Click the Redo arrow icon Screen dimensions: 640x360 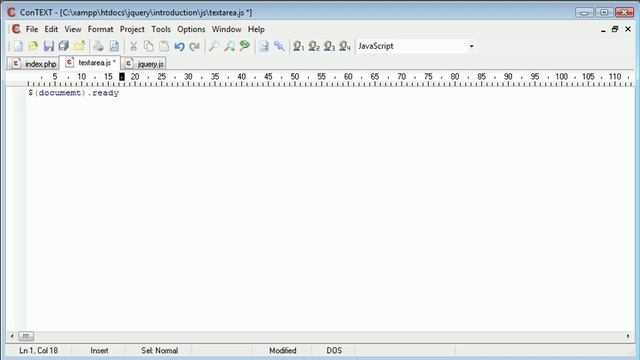pyautogui.click(x=195, y=46)
